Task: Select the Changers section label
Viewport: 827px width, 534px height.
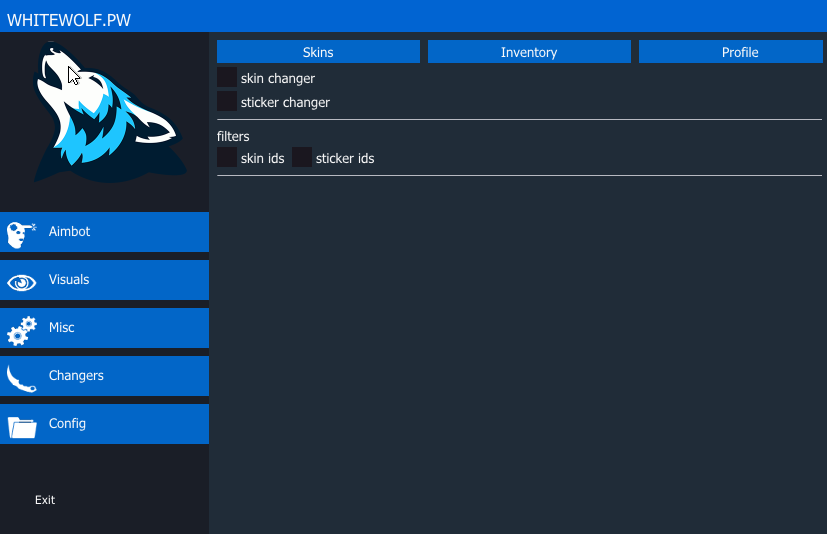Action: (x=76, y=376)
